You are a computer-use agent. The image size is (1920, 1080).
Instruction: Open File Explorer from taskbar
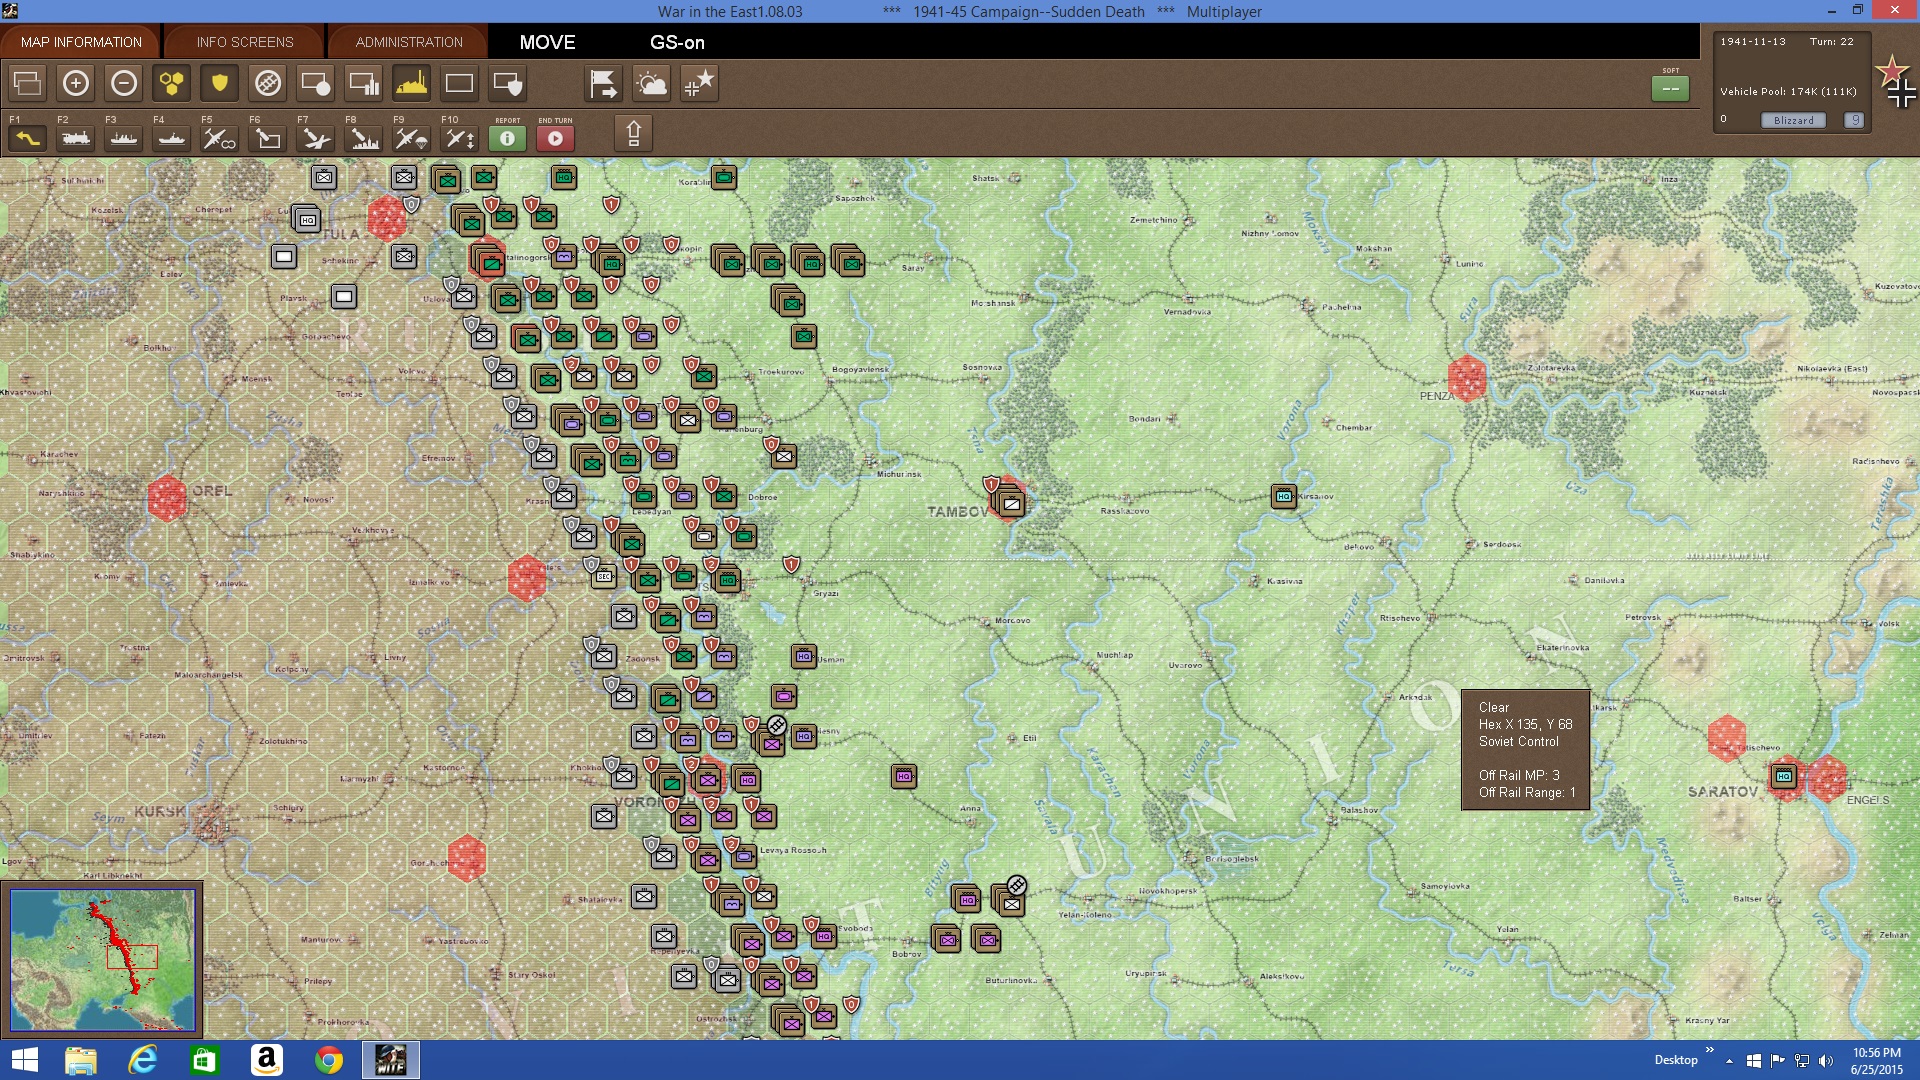point(80,1060)
